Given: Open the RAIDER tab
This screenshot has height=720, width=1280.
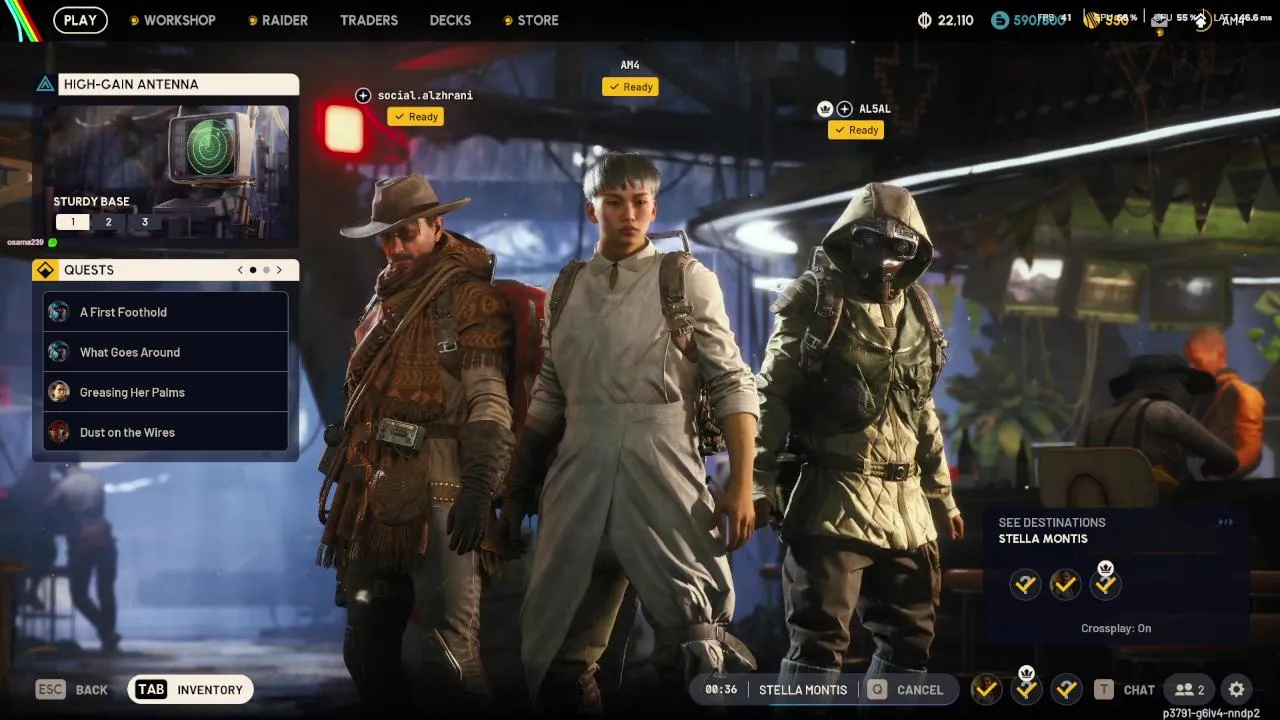Looking at the screenshot, I should pos(285,20).
